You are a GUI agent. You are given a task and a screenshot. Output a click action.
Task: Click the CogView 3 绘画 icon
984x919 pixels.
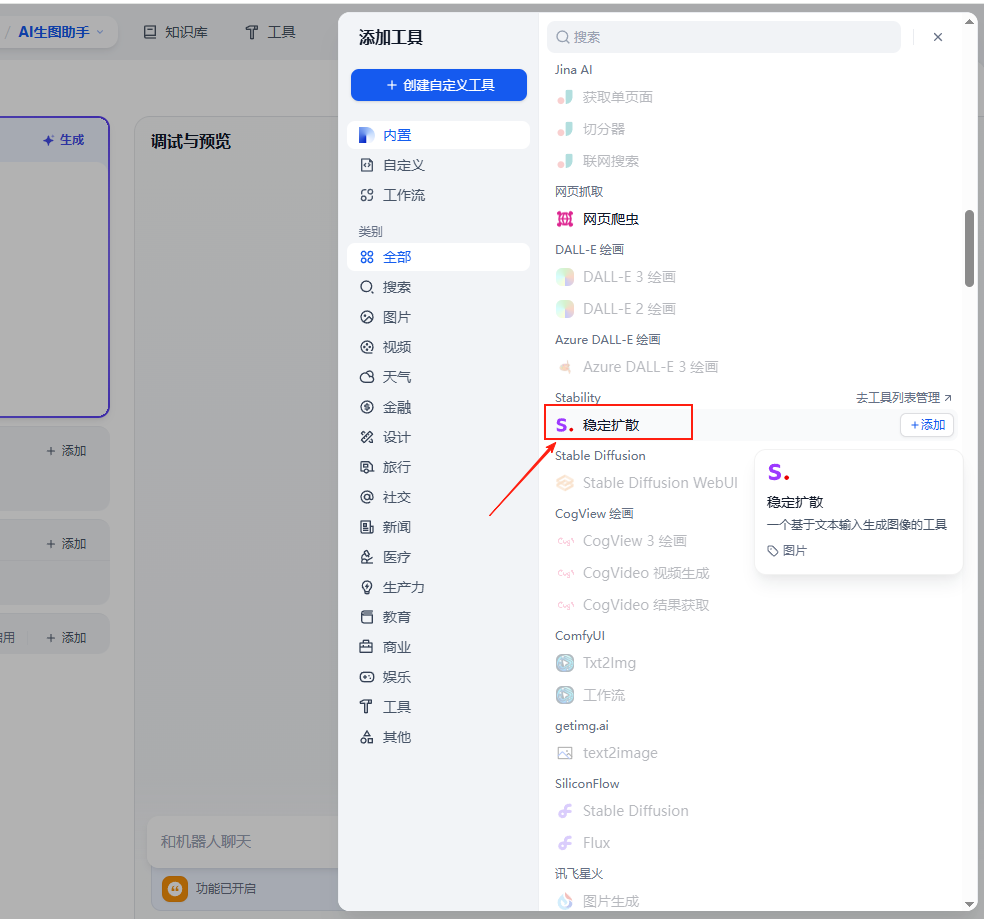(x=565, y=541)
